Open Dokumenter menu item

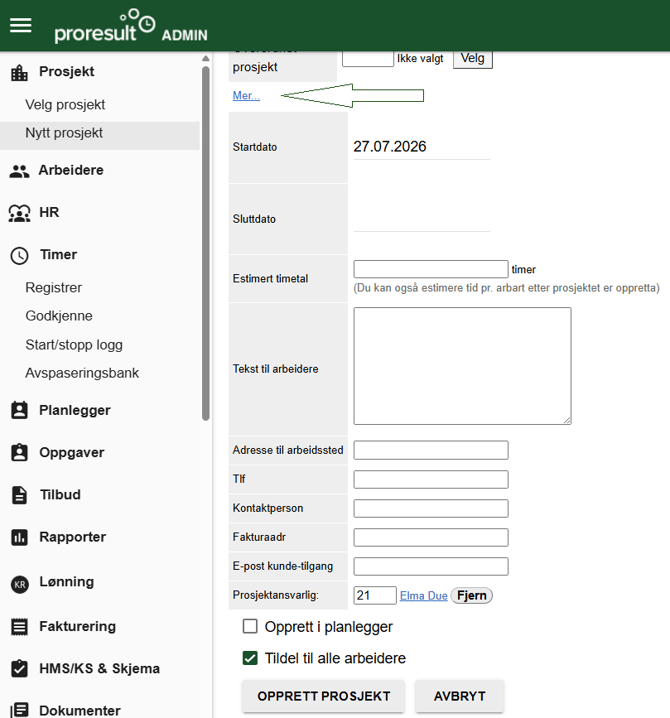(x=80, y=710)
